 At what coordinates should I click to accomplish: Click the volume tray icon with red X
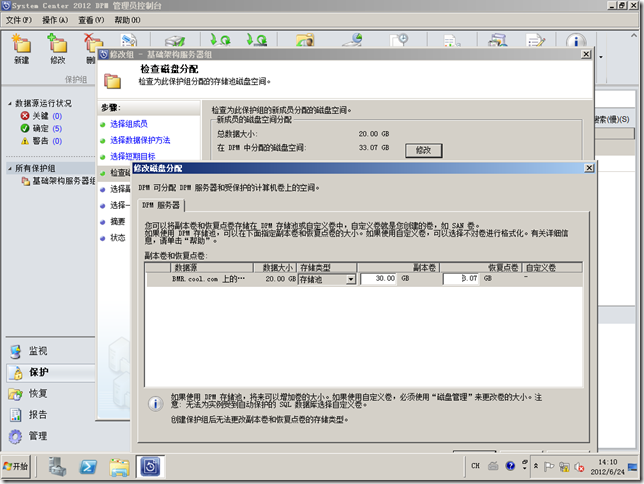(579, 467)
